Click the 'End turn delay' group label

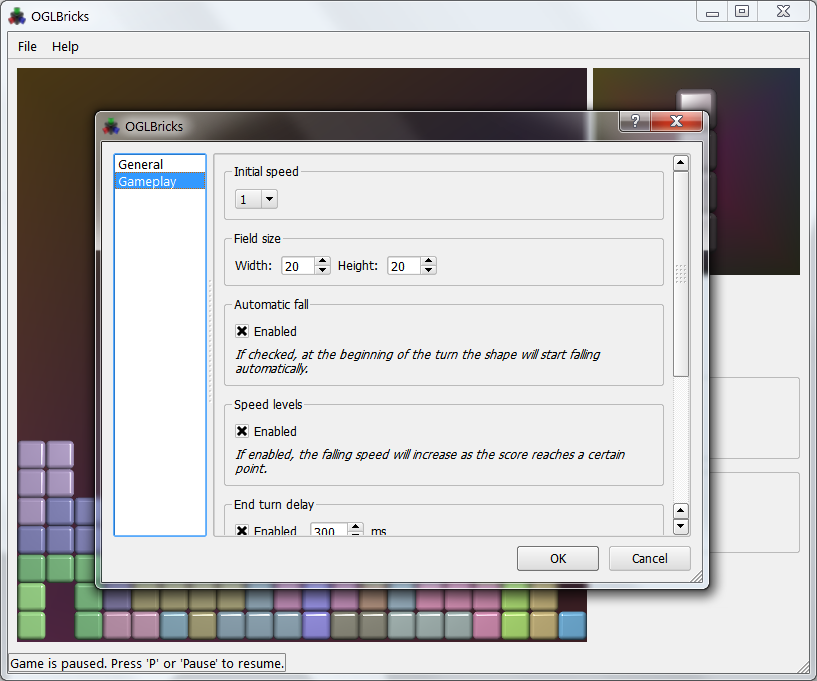click(x=274, y=504)
